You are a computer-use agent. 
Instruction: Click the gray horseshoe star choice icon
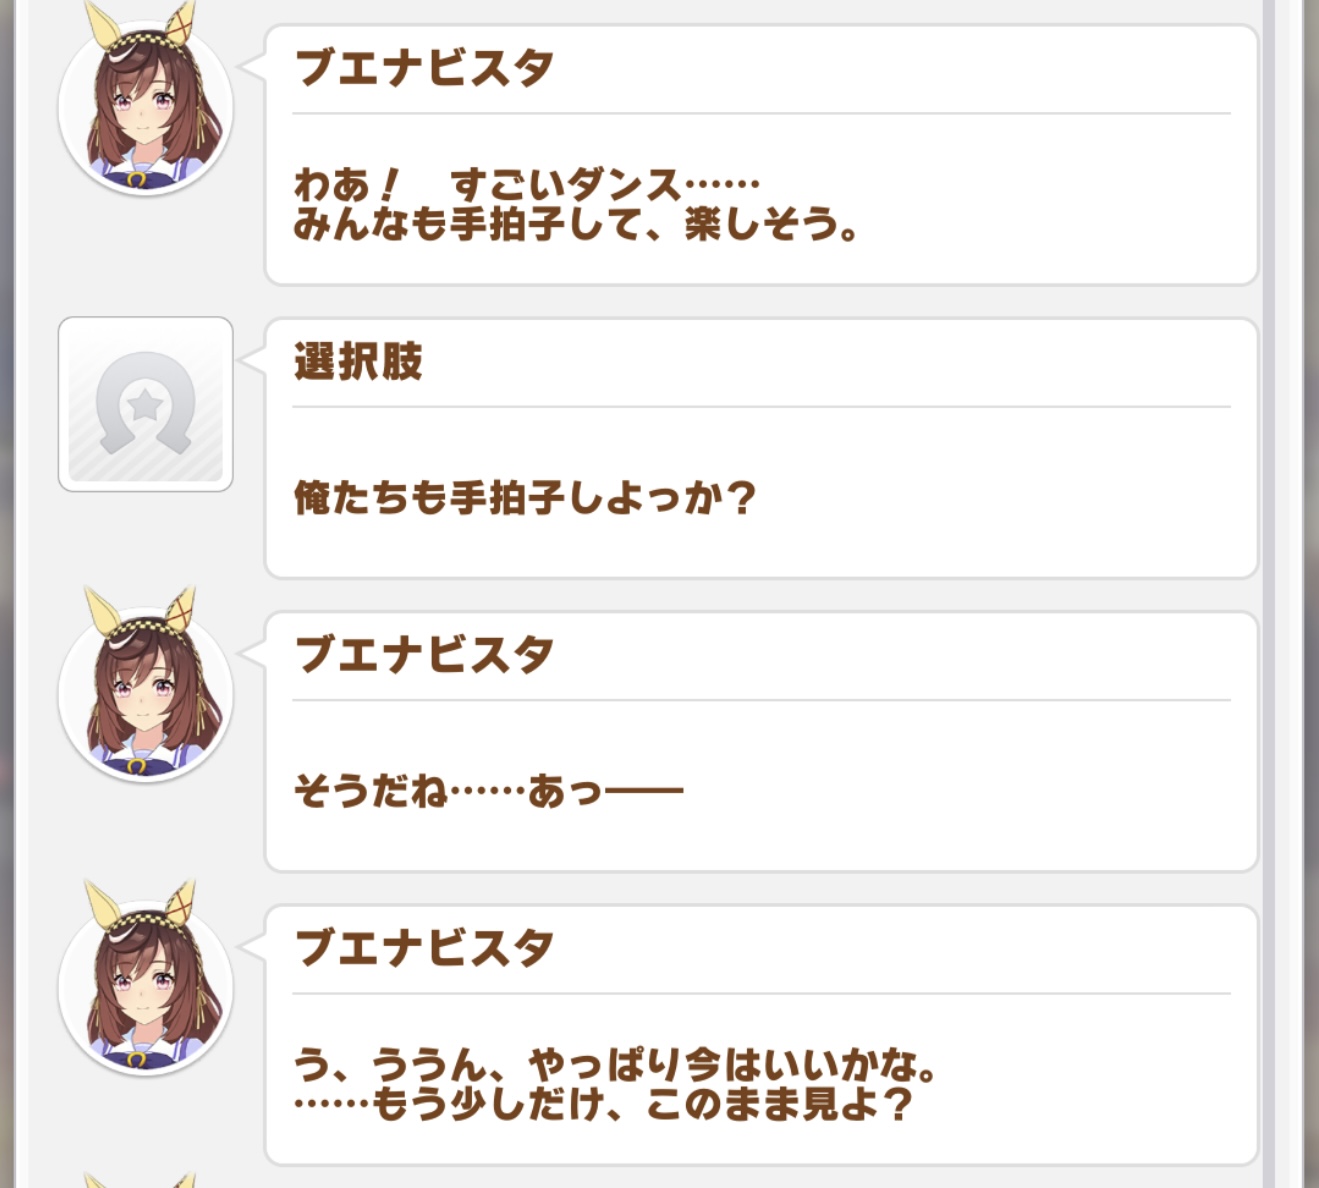[x=146, y=404]
